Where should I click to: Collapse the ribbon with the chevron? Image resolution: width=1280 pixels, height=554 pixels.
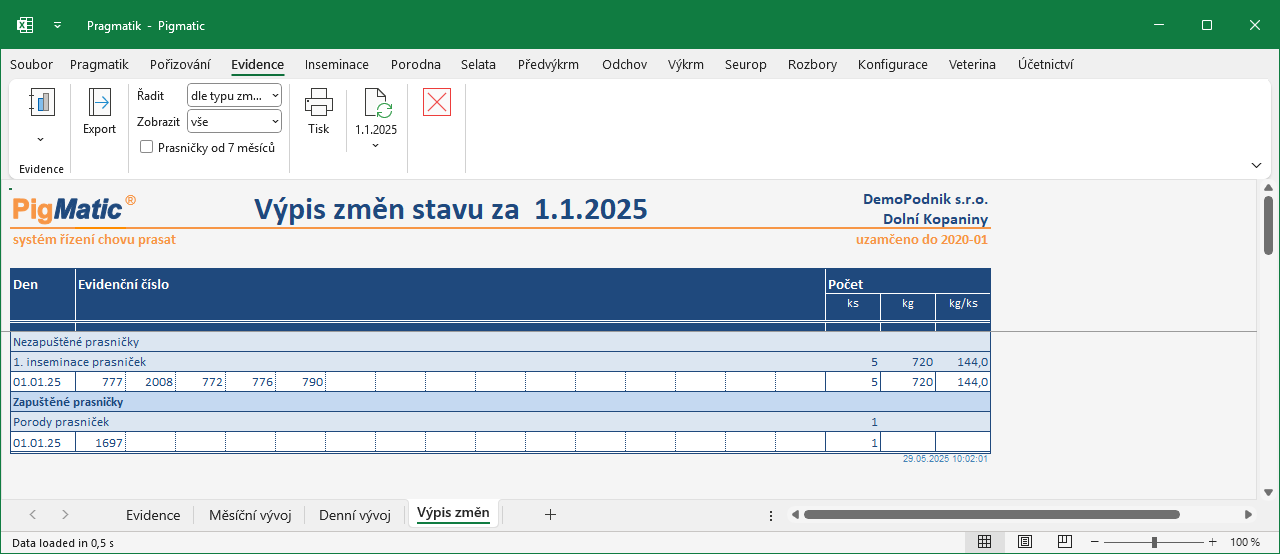pos(1256,165)
